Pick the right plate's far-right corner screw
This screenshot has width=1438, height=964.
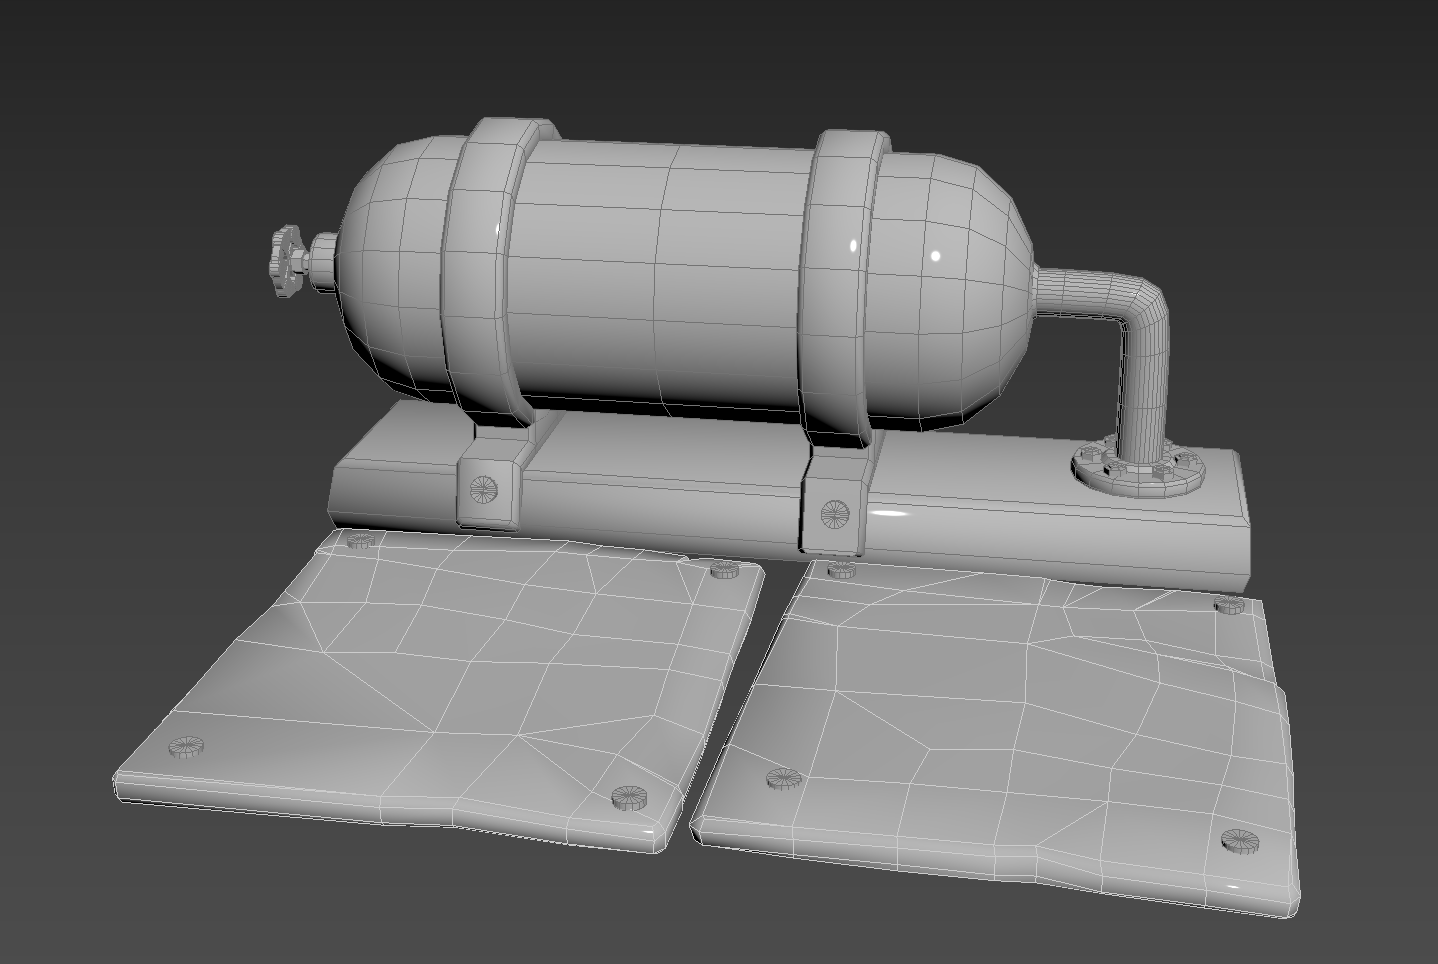(1229, 606)
